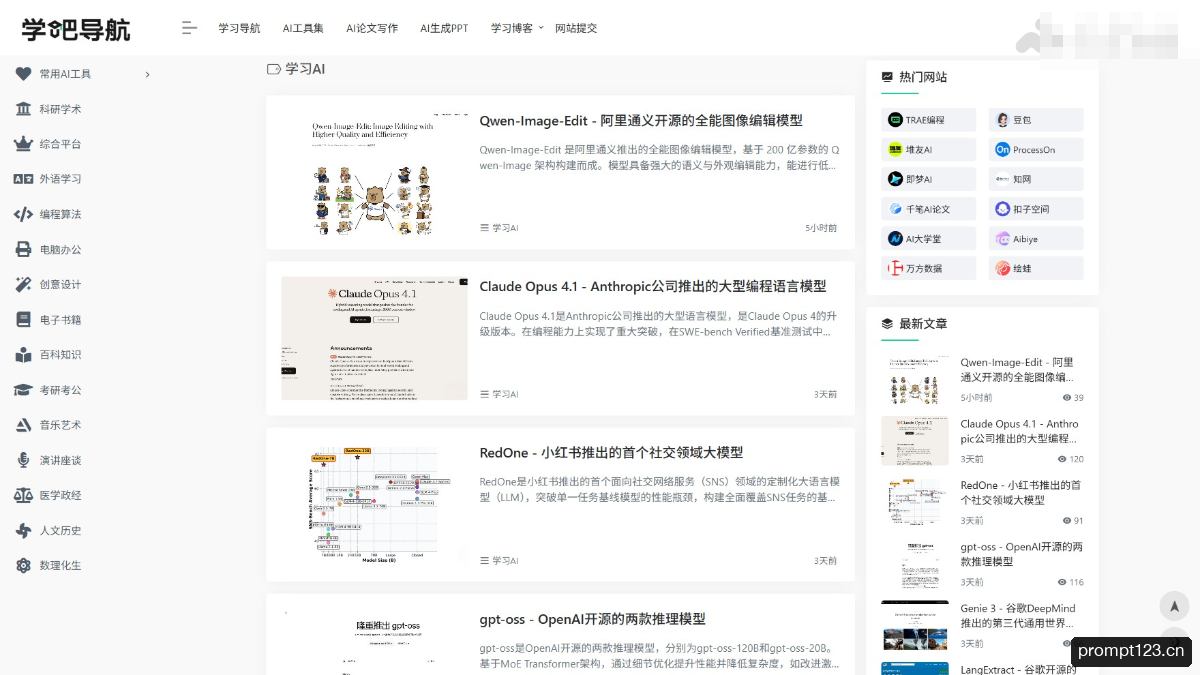Open the RedOne article title

click(x=611, y=453)
